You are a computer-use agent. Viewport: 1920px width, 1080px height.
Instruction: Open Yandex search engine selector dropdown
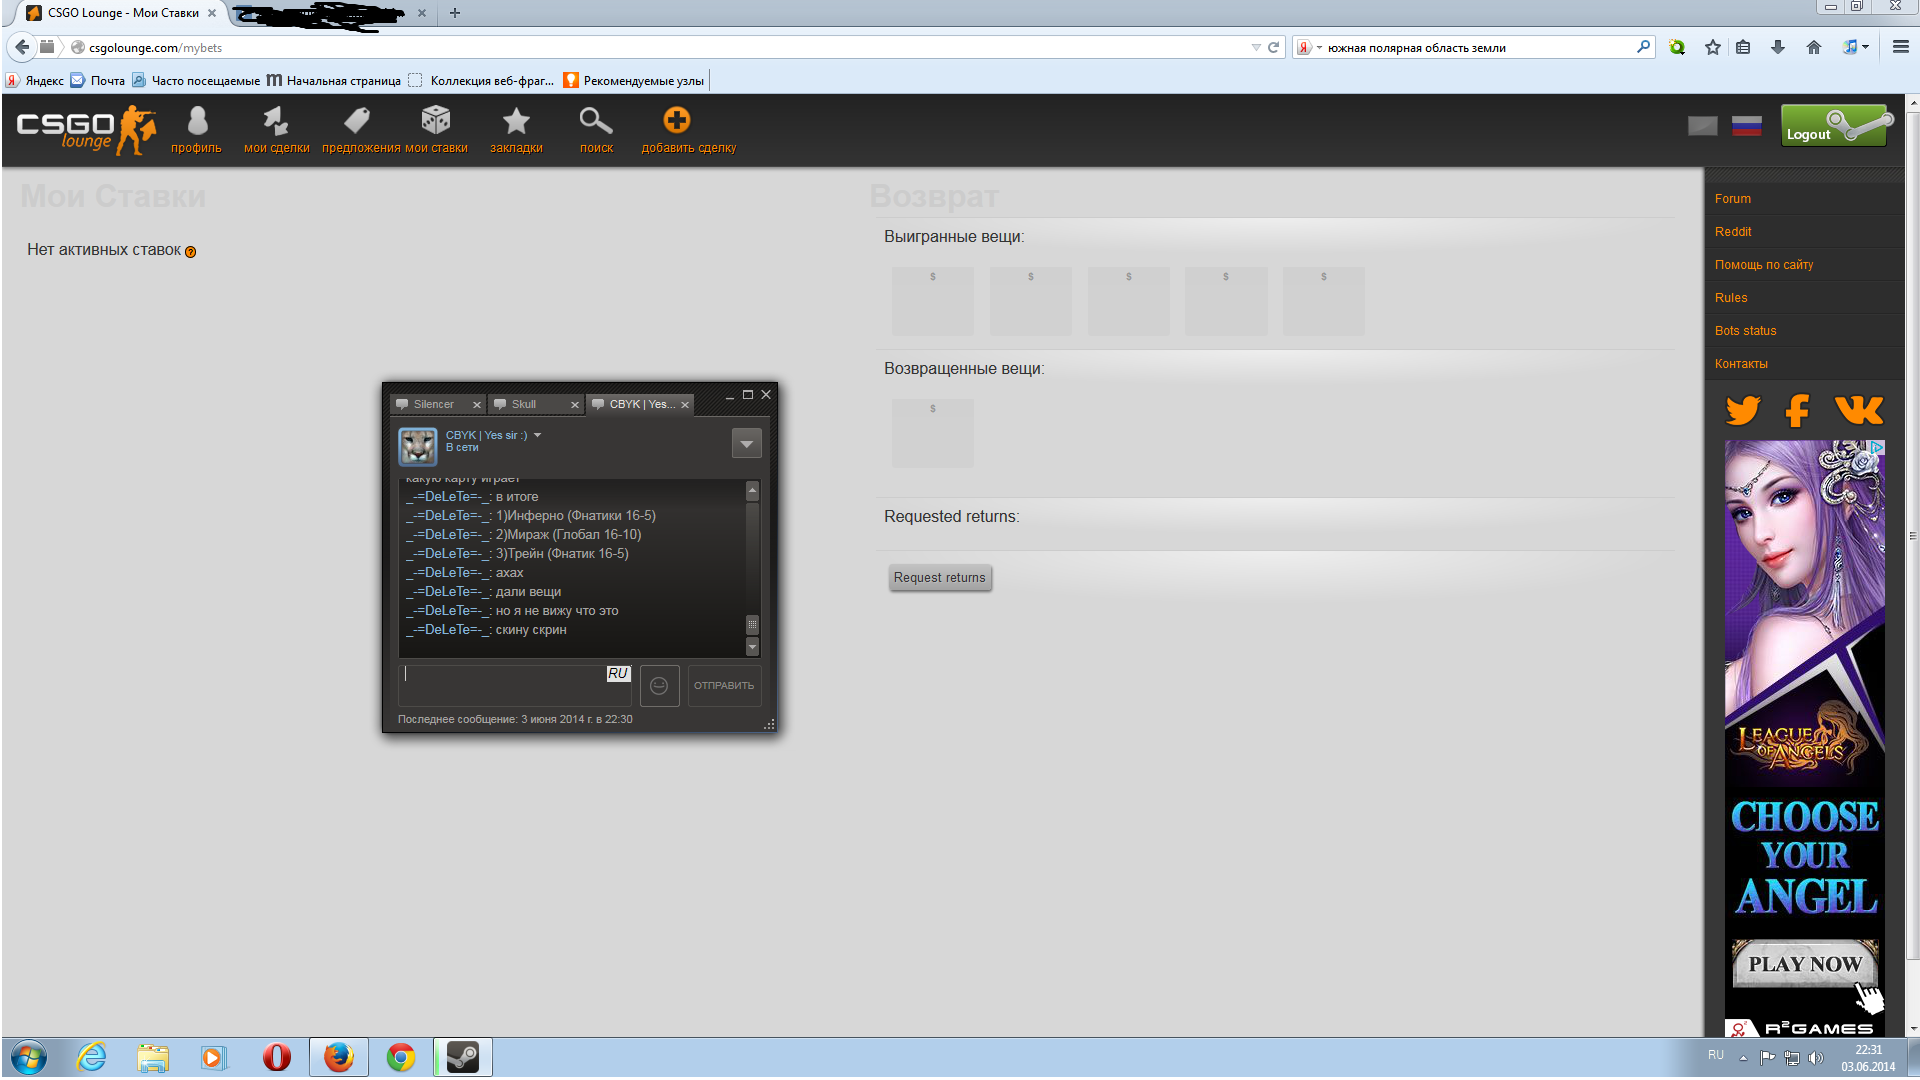point(1308,47)
